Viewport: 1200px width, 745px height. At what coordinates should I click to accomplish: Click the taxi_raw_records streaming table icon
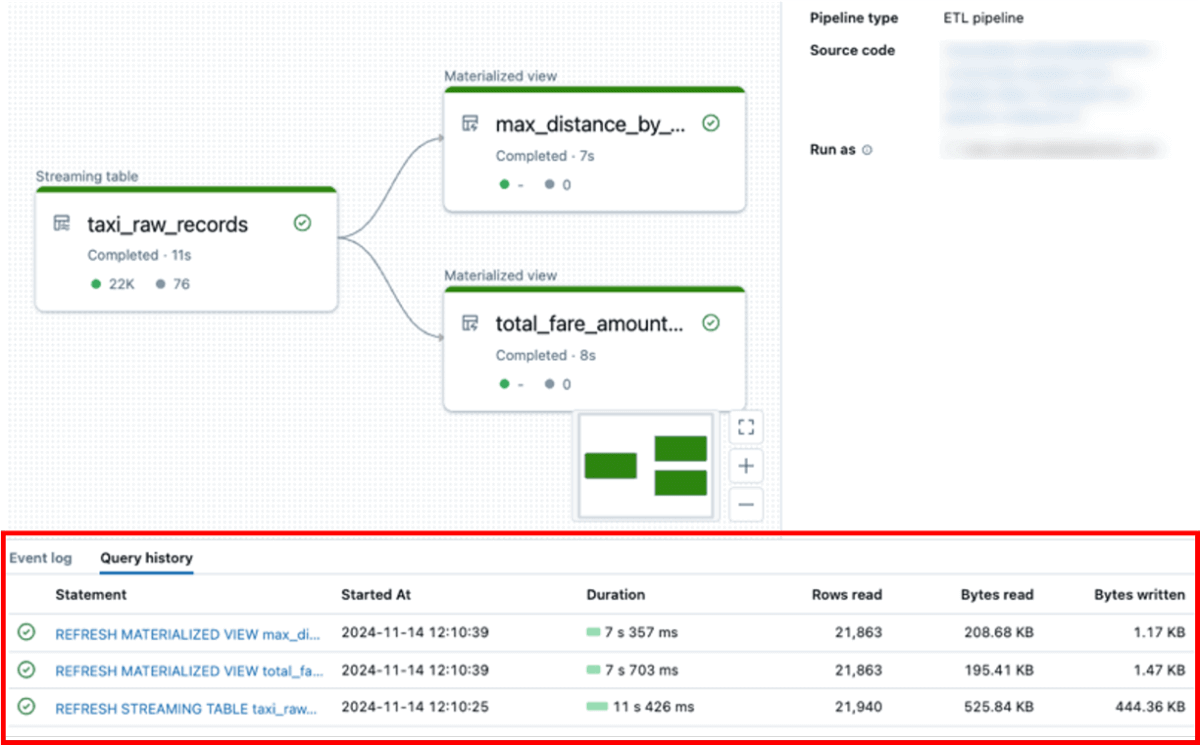(x=62, y=223)
